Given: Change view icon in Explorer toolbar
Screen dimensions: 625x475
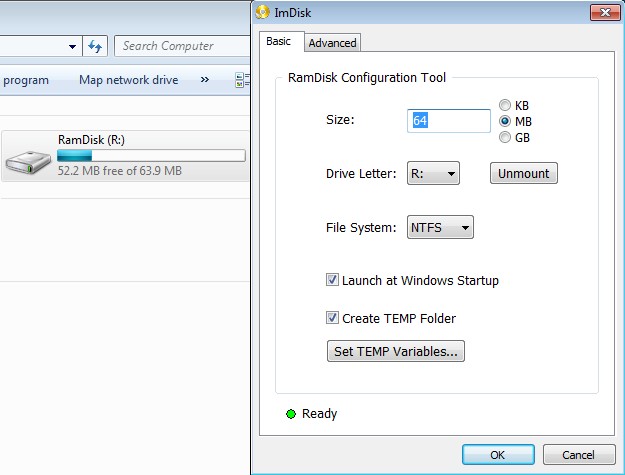Looking at the screenshot, I should pos(242,80).
